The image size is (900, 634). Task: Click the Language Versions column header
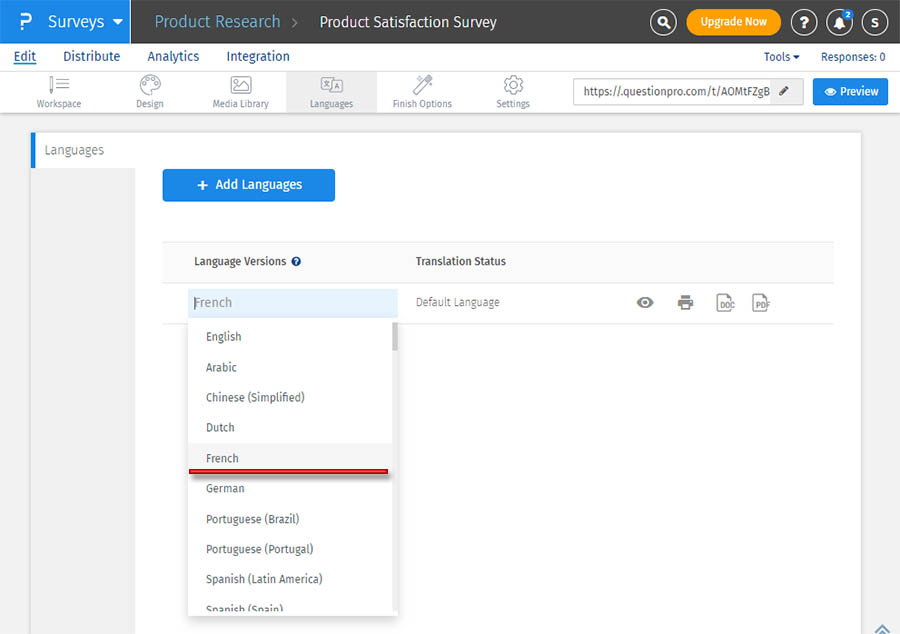coord(240,262)
